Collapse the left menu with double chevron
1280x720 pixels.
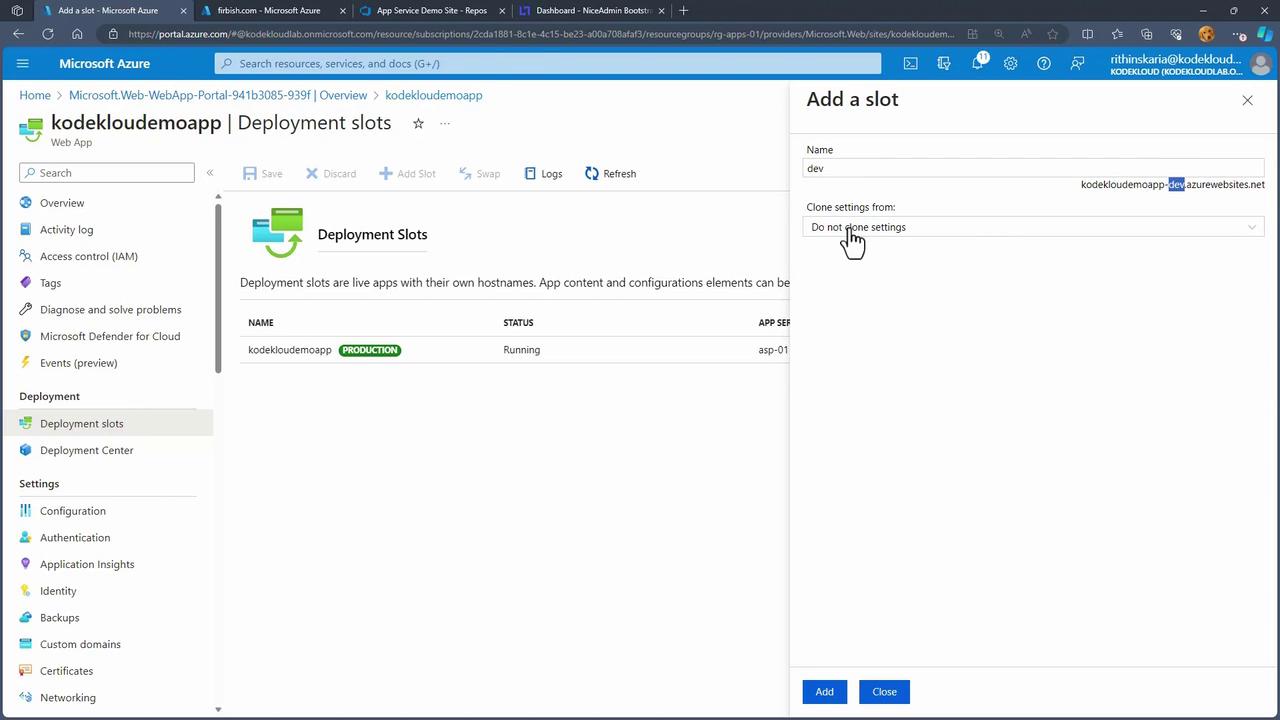point(210,173)
